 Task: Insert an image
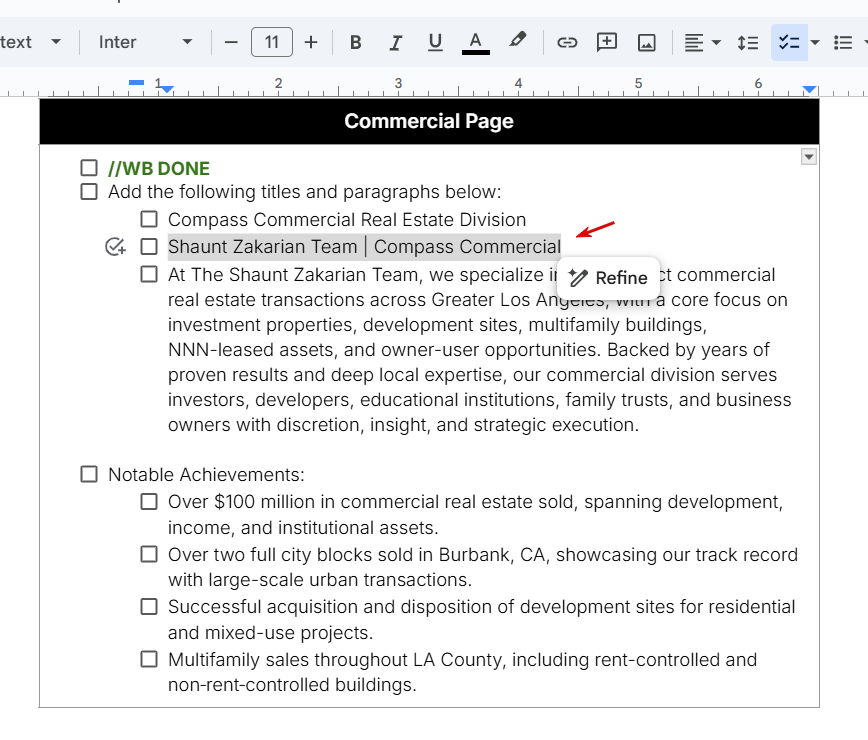[647, 43]
